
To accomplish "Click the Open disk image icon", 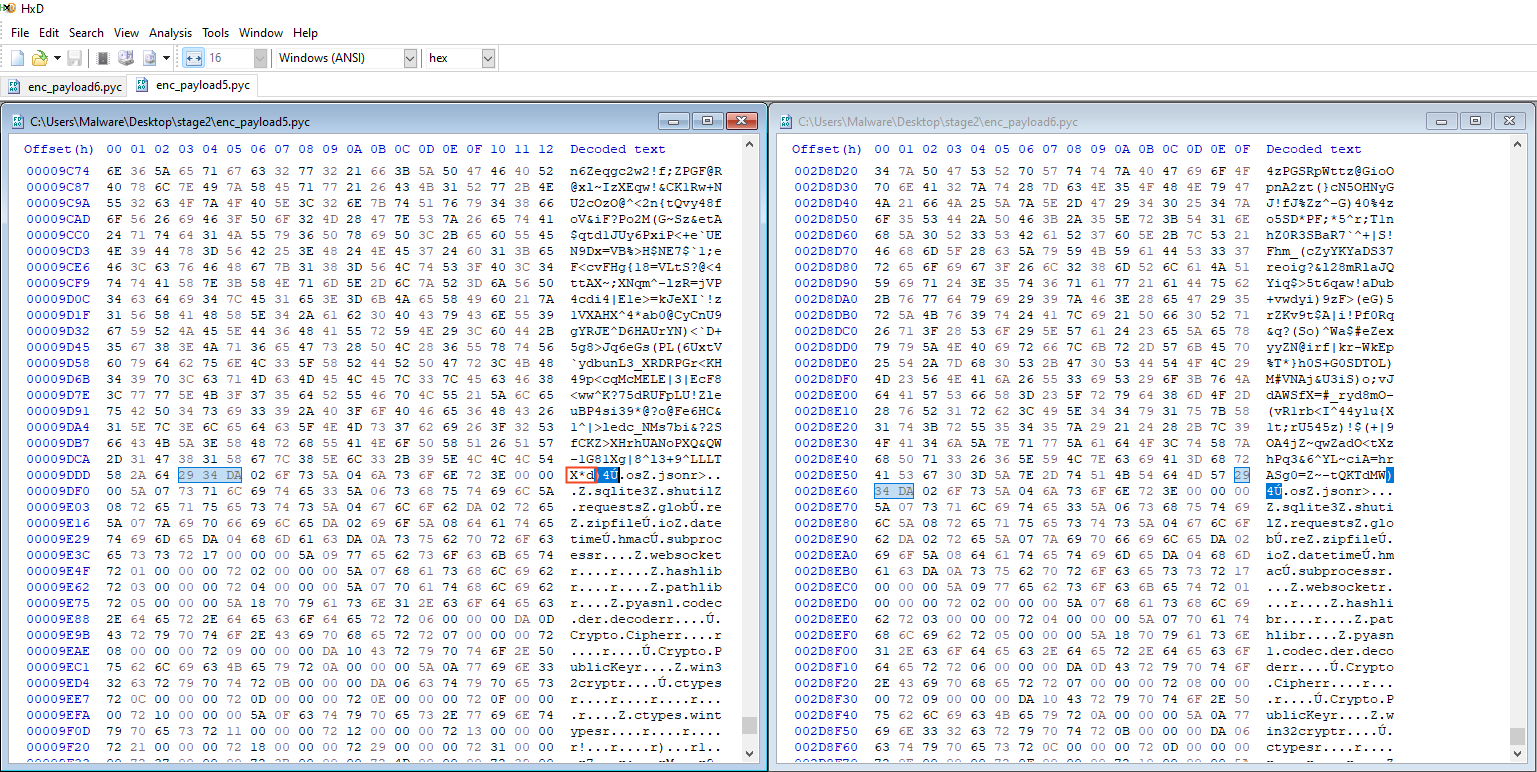I will 150,58.
